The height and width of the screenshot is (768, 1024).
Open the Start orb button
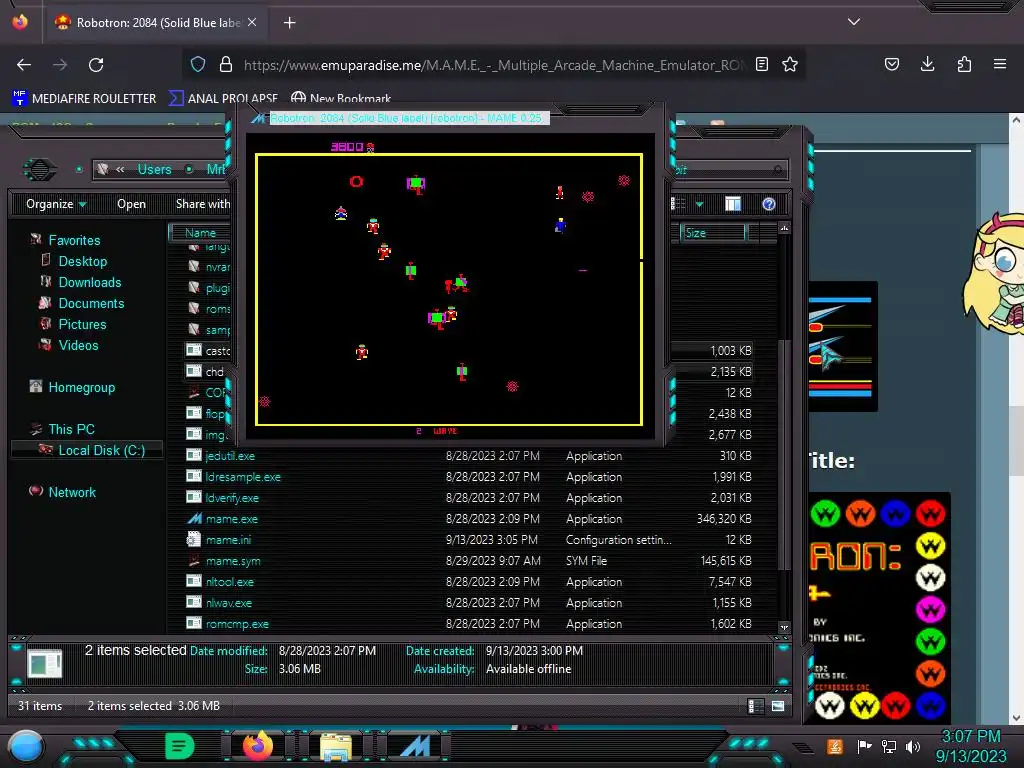(25, 746)
